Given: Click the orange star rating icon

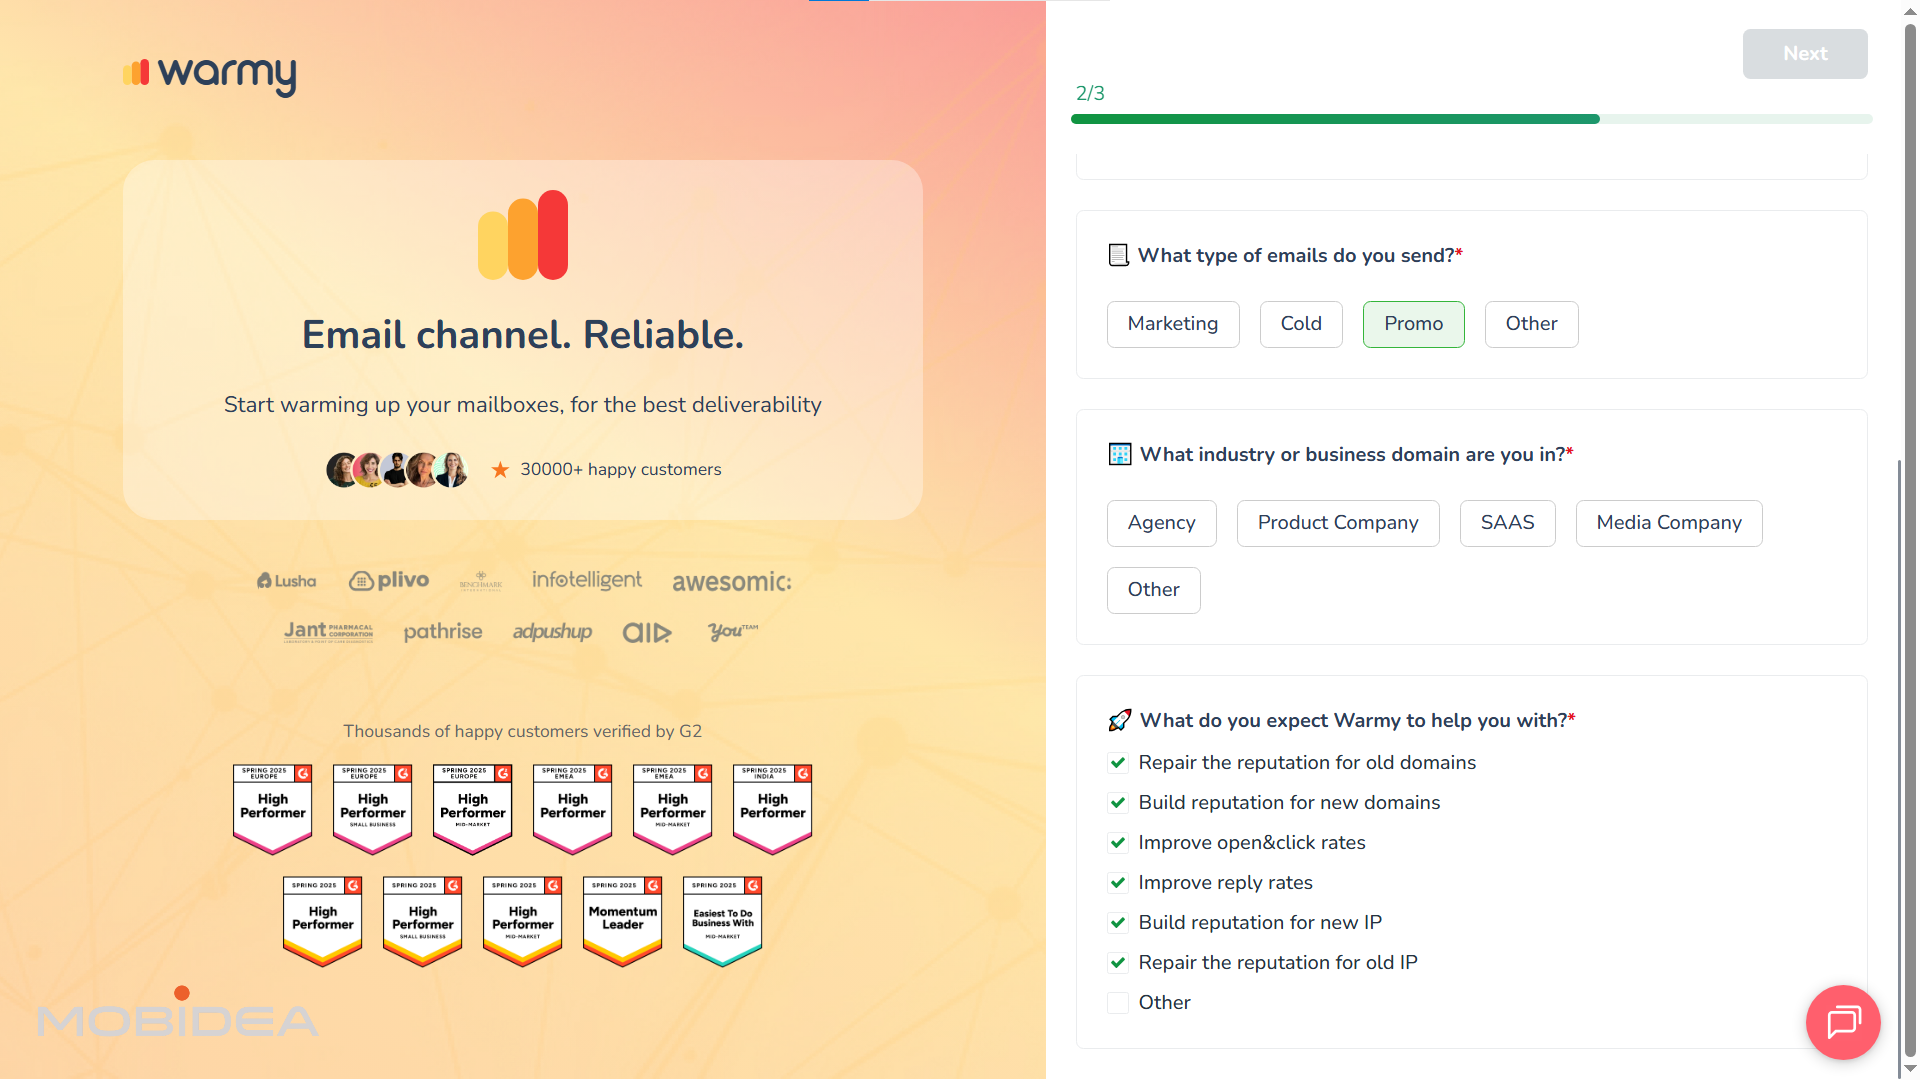Looking at the screenshot, I should (500, 470).
